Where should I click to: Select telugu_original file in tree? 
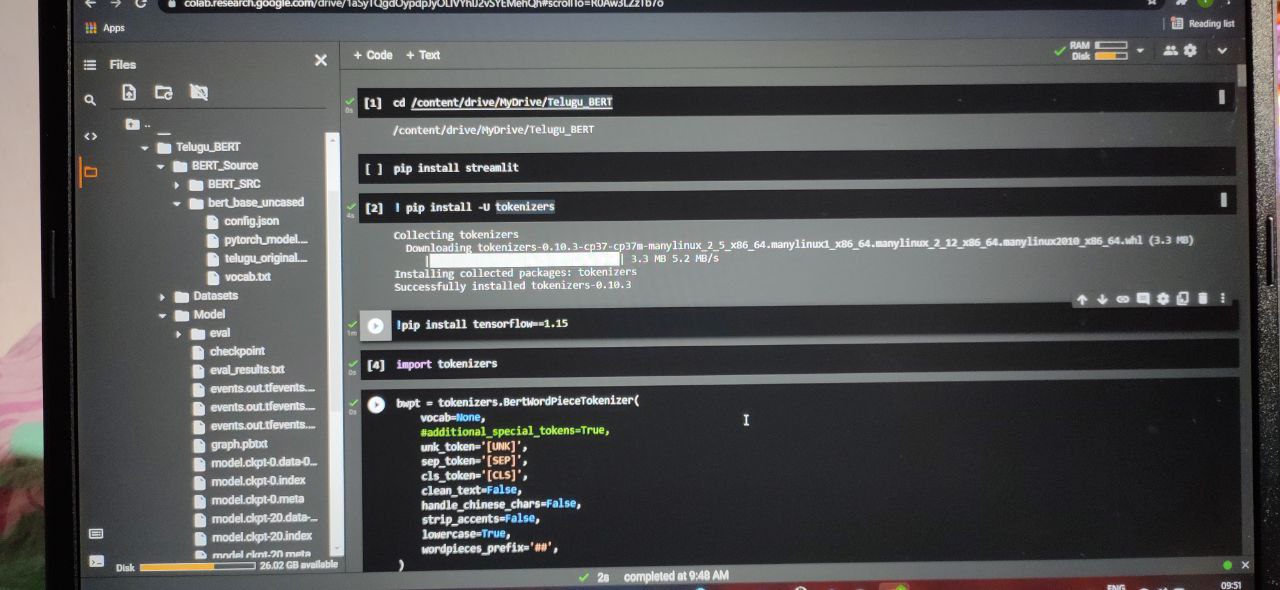click(x=266, y=258)
